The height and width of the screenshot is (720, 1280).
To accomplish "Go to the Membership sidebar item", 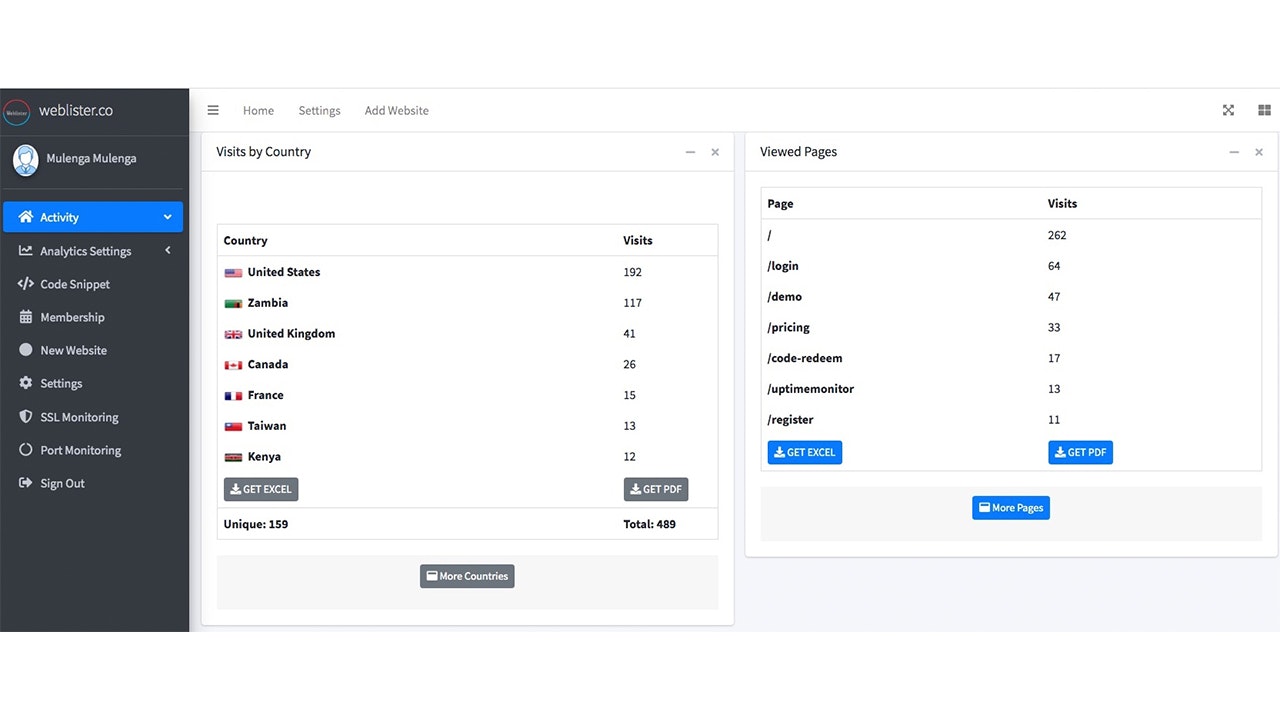I will (x=72, y=317).
